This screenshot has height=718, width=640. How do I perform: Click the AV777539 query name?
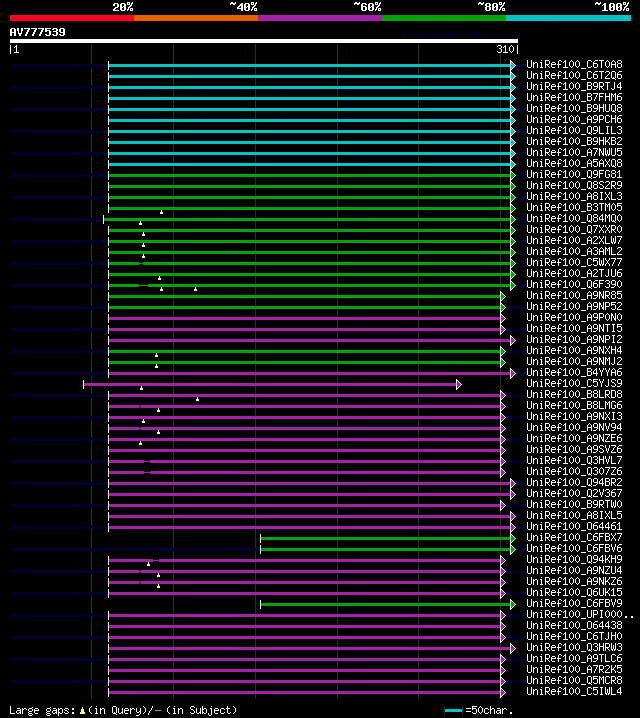38,32
